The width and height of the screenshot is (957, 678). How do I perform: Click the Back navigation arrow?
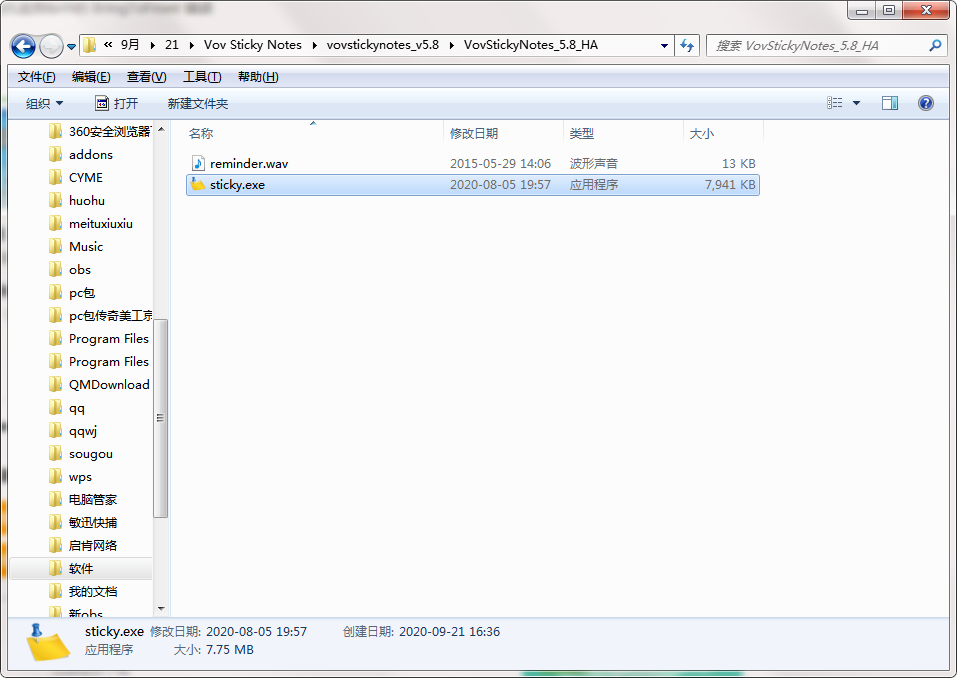[23, 46]
